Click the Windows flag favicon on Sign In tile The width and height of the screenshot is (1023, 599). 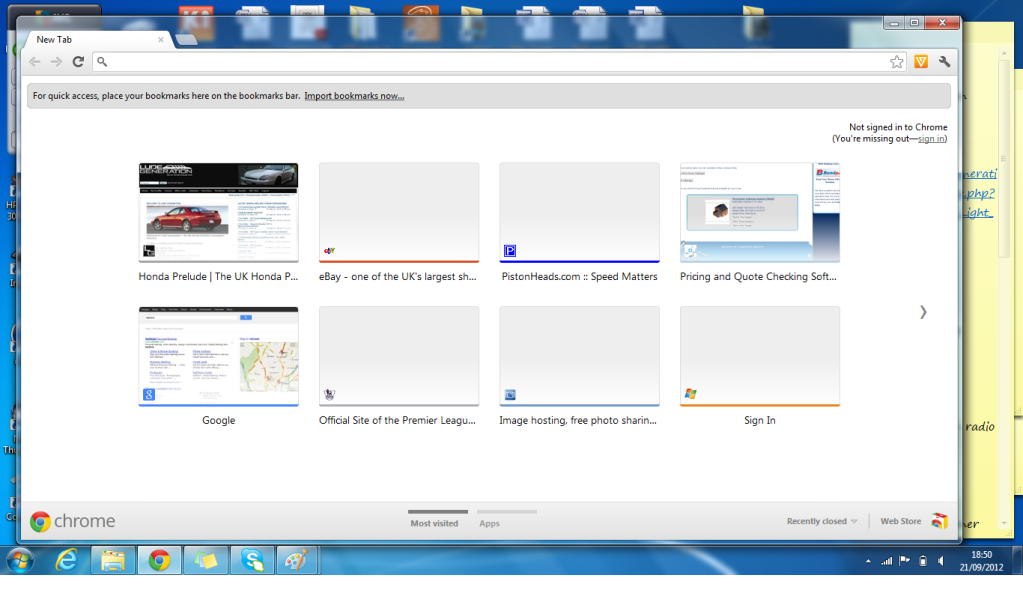point(690,394)
